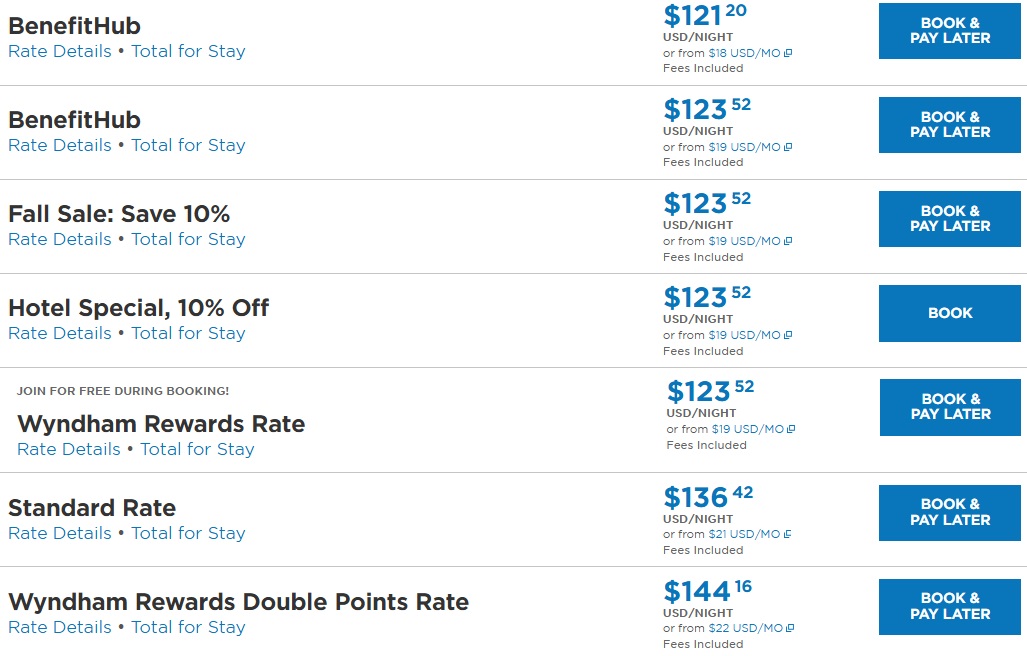
Task: Click external-link icon beside $18 USD/MO
Action: click(x=789, y=53)
